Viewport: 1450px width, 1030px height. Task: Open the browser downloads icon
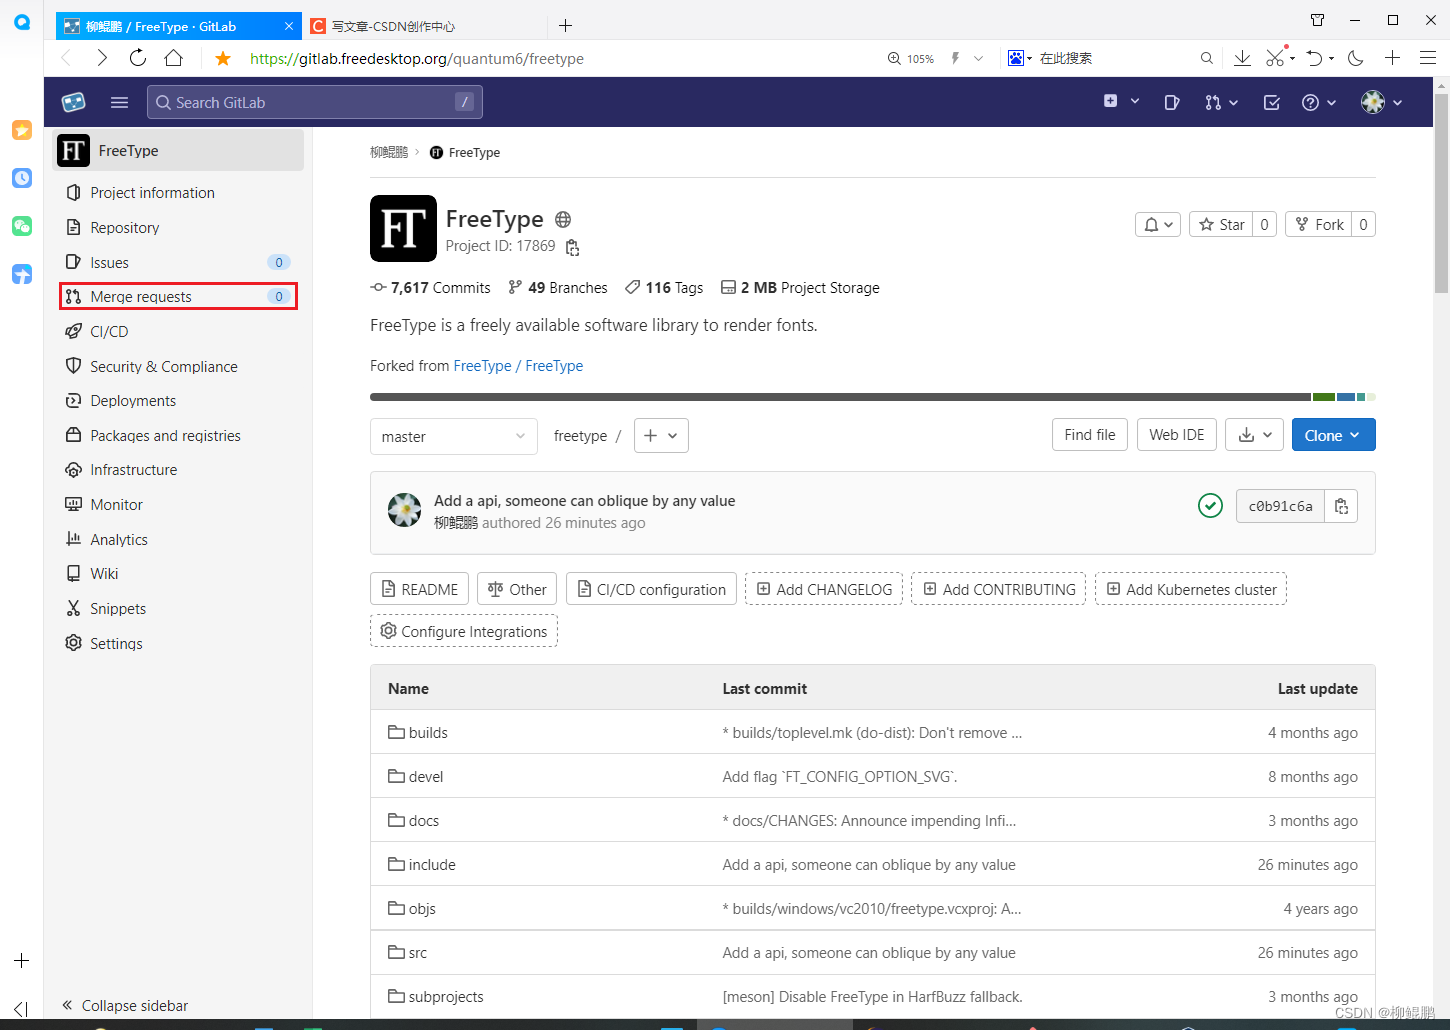[1242, 58]
